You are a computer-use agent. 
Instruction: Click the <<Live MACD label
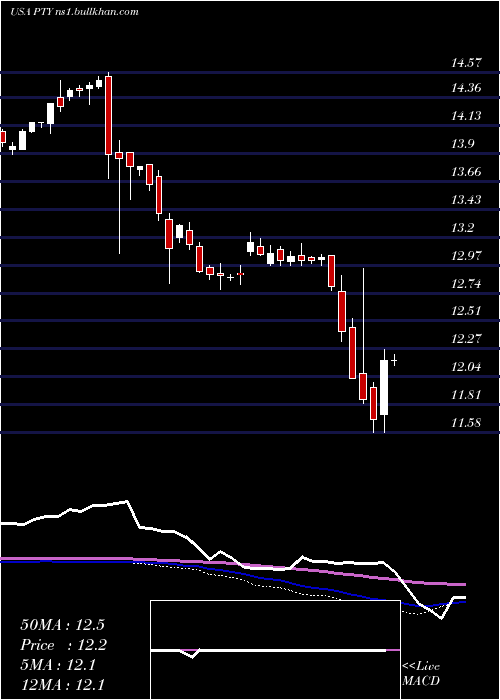[421, 674]
